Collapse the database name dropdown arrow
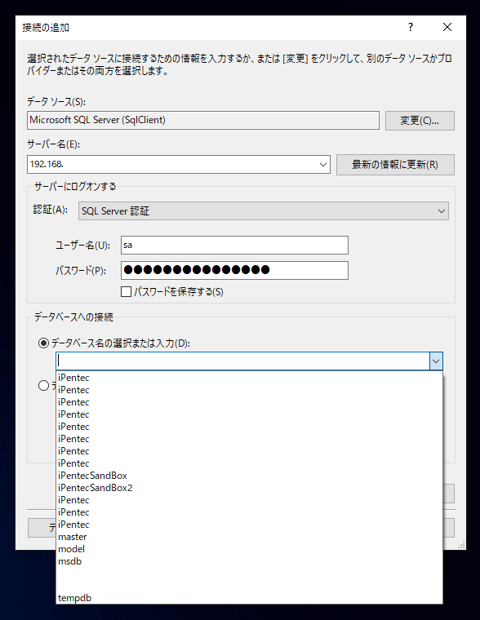Viewport: 480px width, 620px height. pos(436,361)
